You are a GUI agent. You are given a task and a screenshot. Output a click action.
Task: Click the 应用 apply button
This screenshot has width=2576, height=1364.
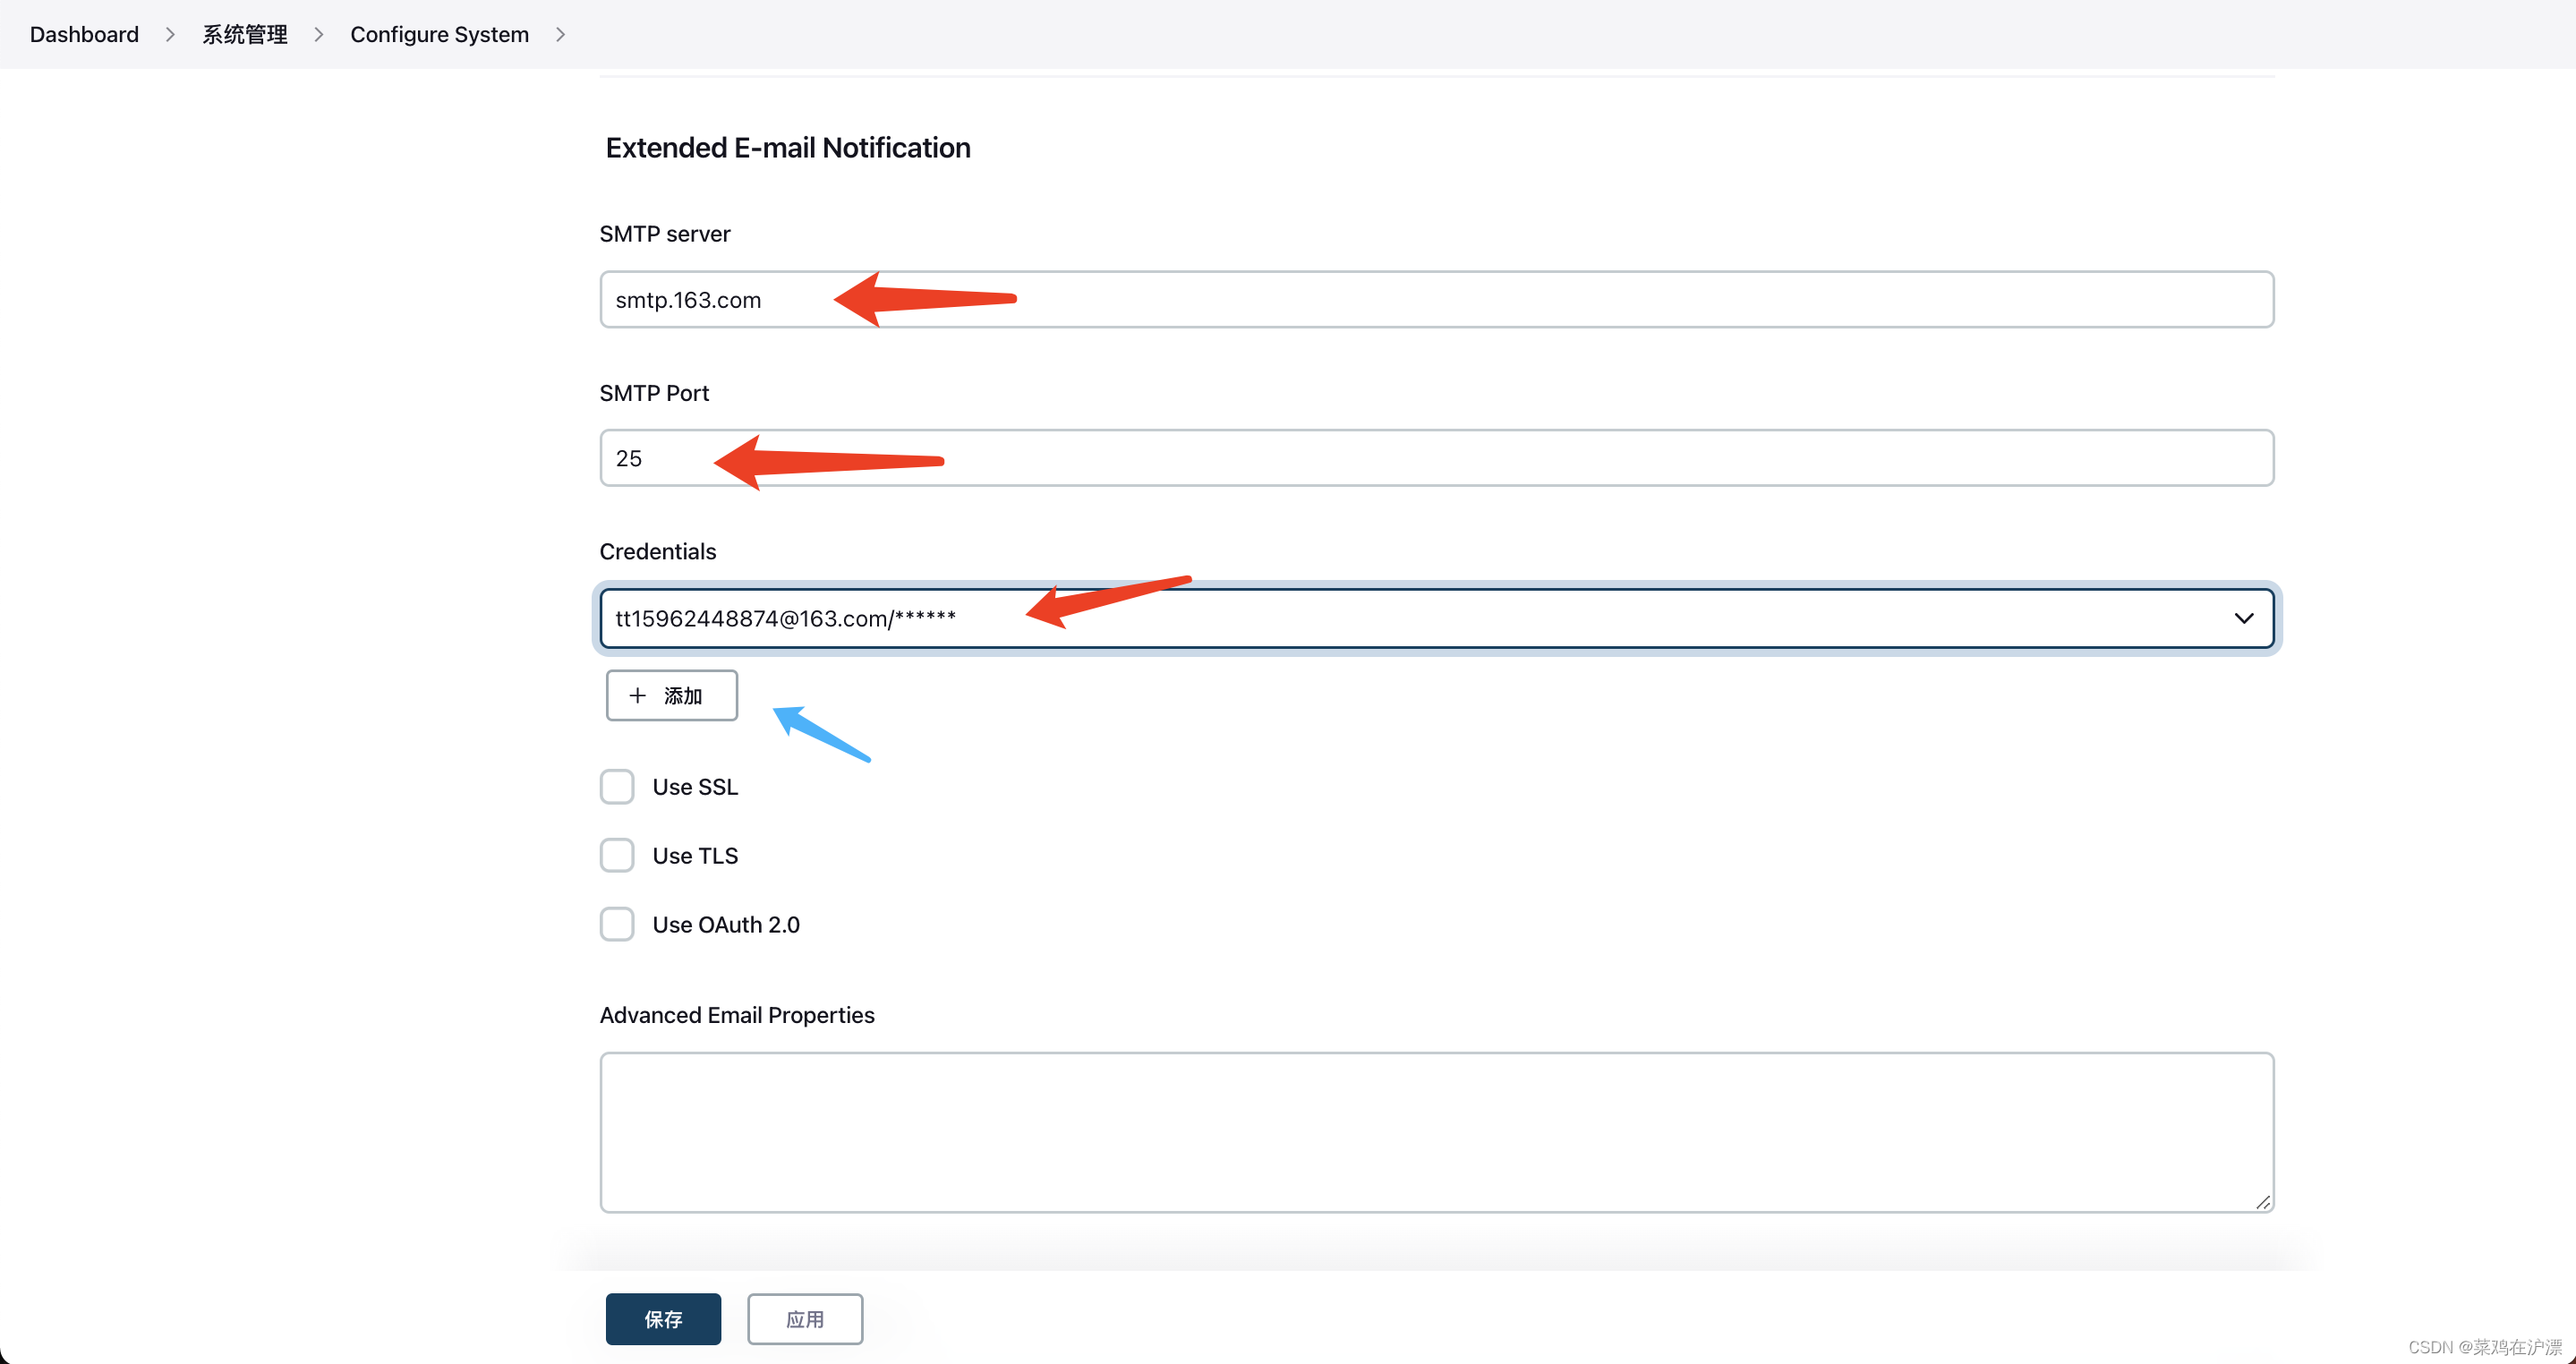(x=804, y=1318)
